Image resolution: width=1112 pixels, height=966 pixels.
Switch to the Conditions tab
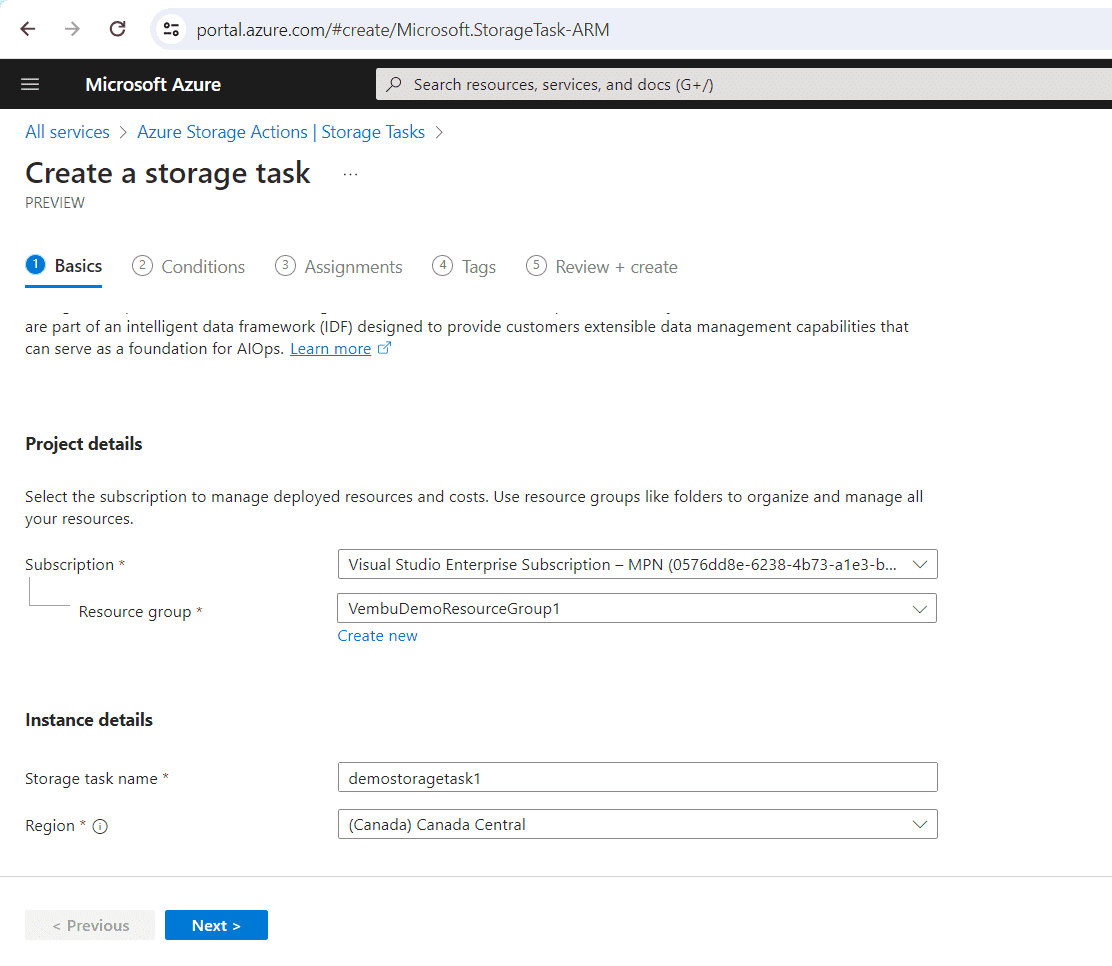click(189, 267)
